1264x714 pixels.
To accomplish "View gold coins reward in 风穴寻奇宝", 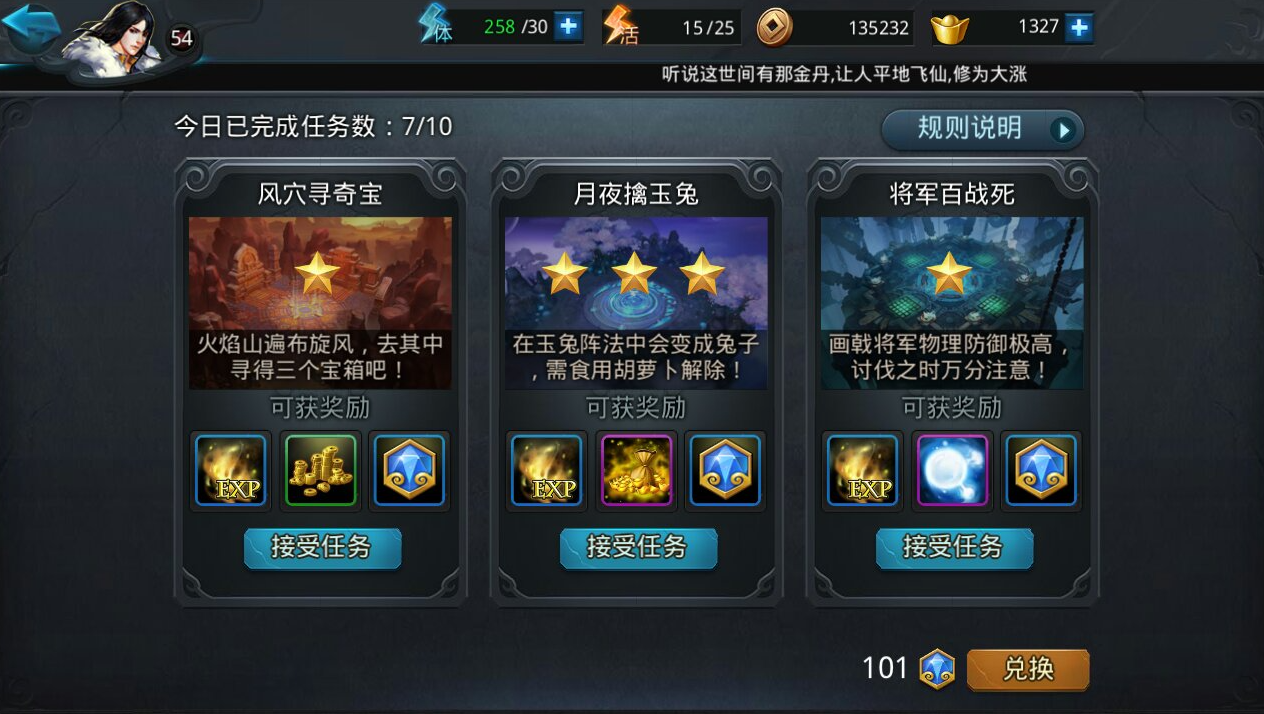I will tap(320, 470).
